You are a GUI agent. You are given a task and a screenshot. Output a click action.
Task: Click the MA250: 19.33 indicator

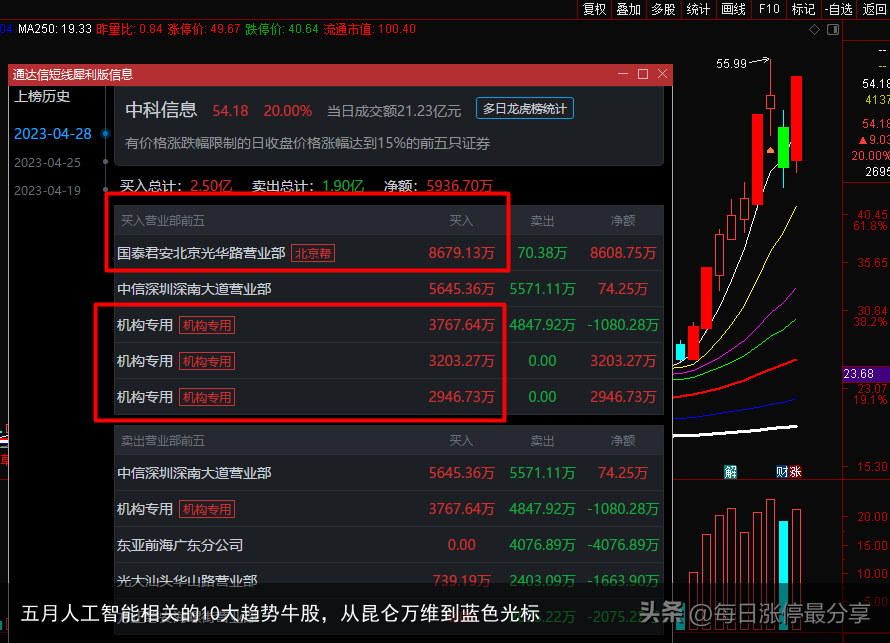pos(54,29)
